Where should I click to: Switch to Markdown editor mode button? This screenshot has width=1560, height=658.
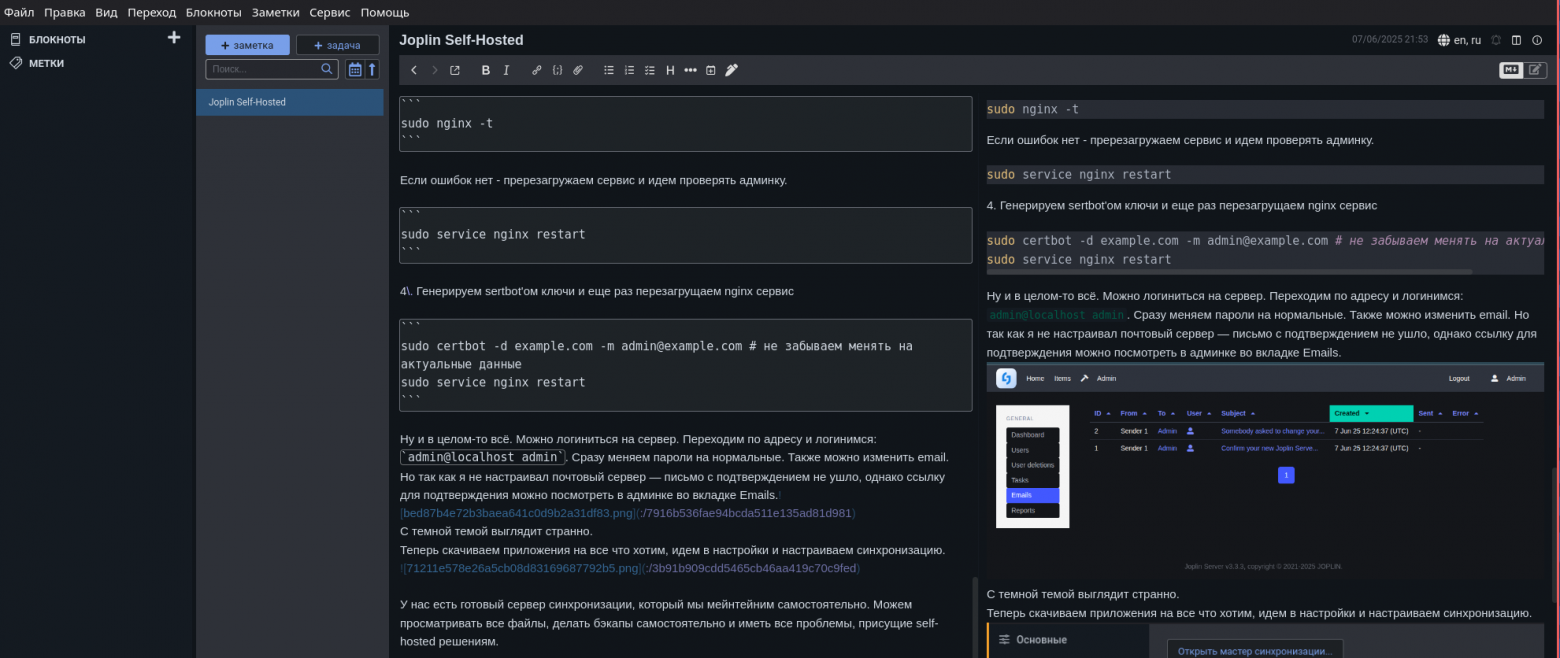[x=1511, y=70]
